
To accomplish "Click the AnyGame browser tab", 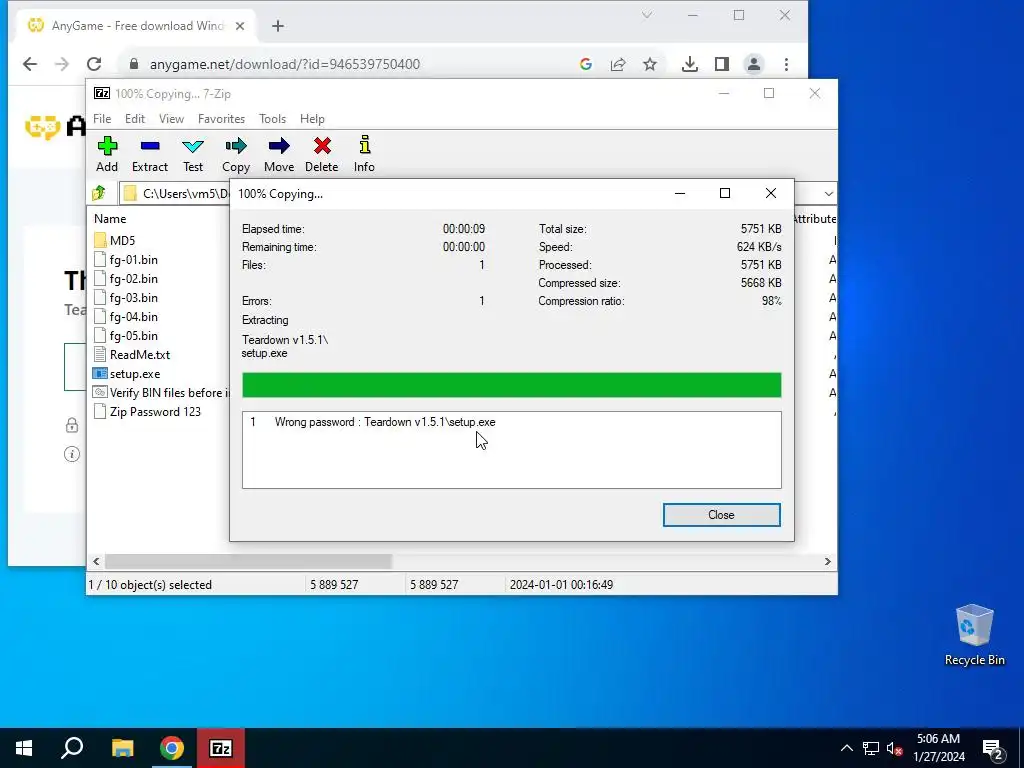I will [x=136, y=26].
